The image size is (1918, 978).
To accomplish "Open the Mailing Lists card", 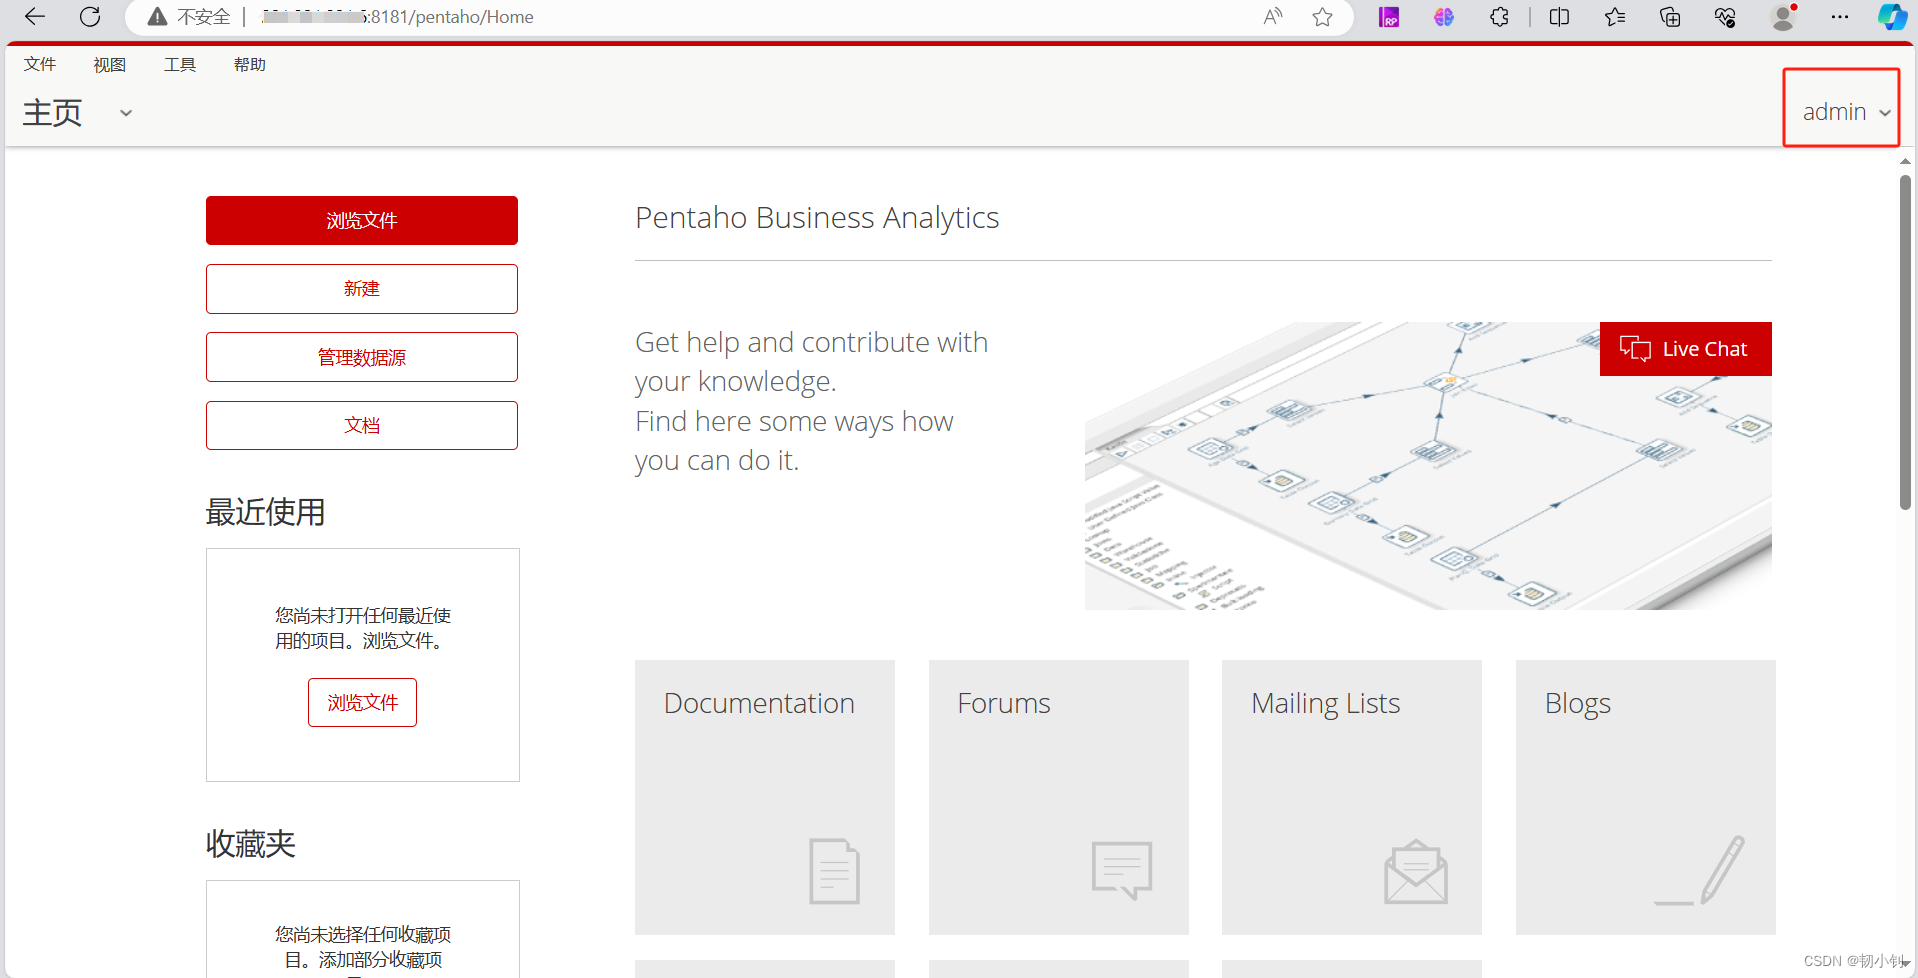I will [1352, 797].
